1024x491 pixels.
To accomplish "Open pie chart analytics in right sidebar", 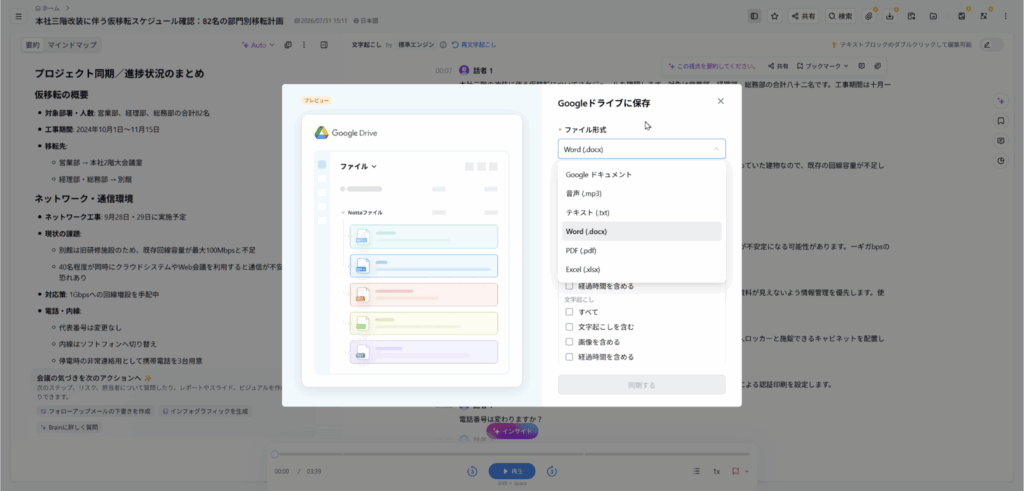I will click(1000, 161).
